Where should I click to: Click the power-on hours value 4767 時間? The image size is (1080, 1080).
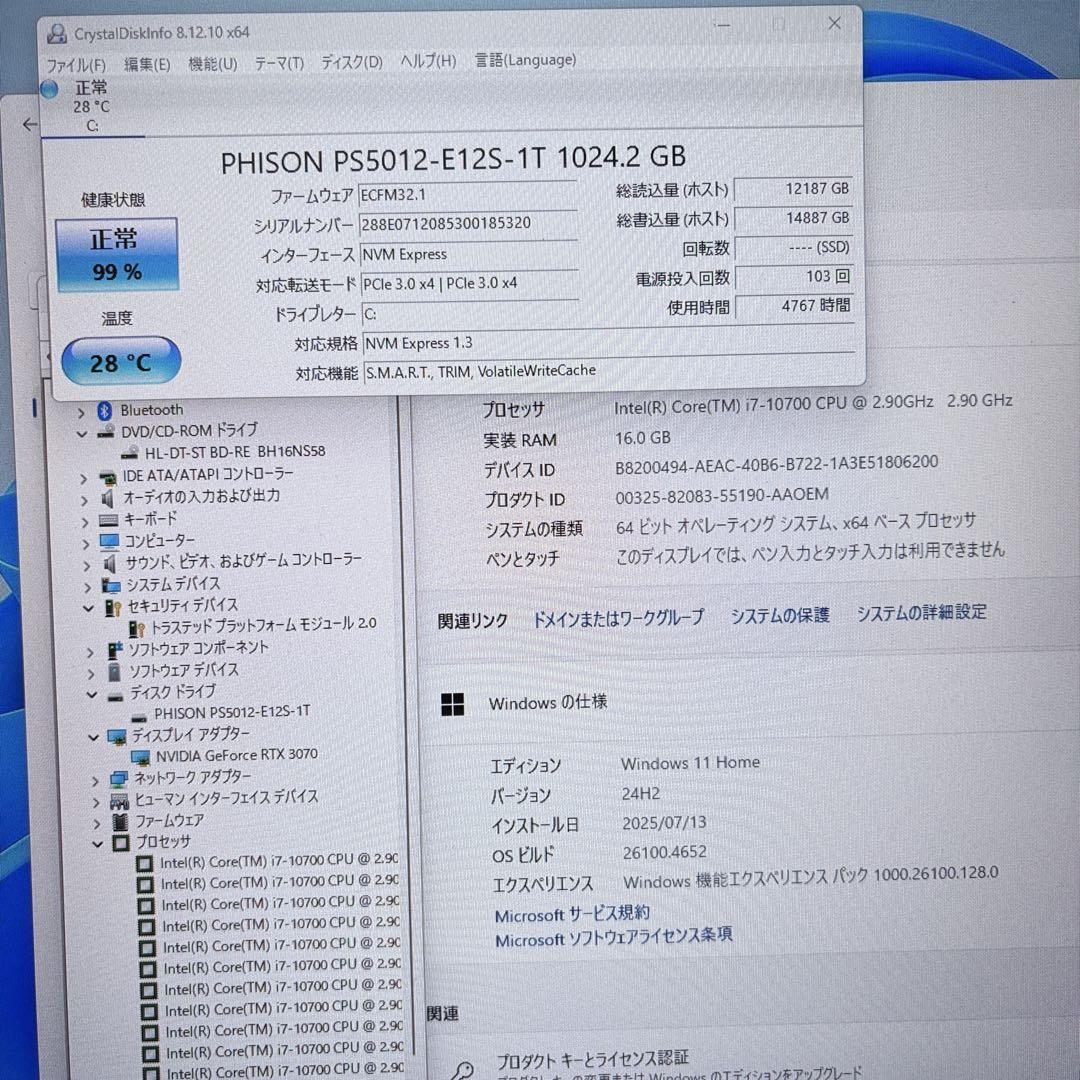coord(793,305)
